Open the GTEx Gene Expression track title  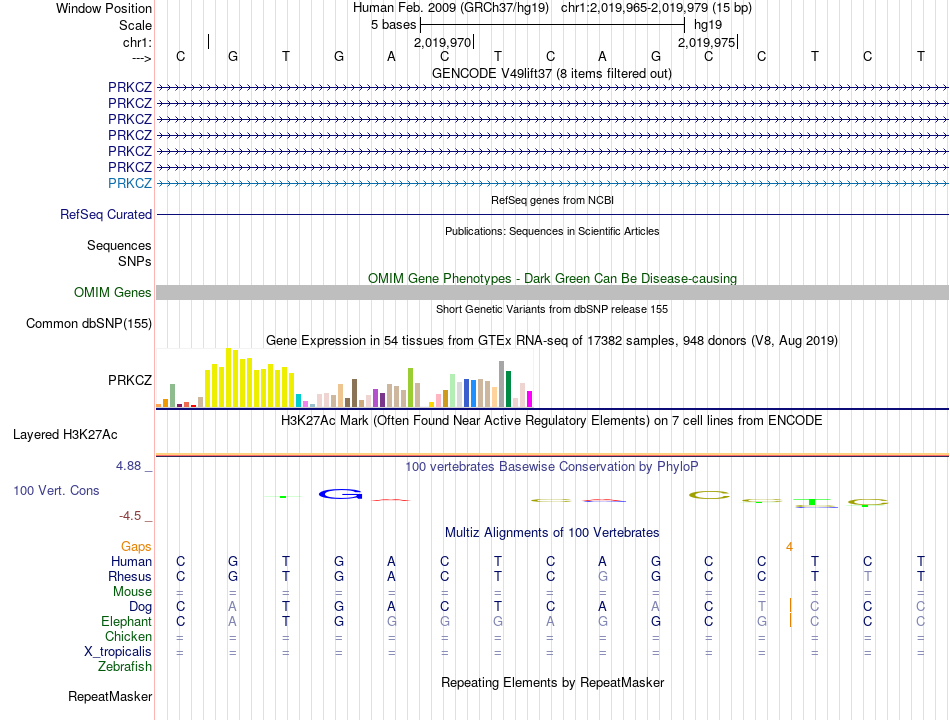[x=552, y=341]
